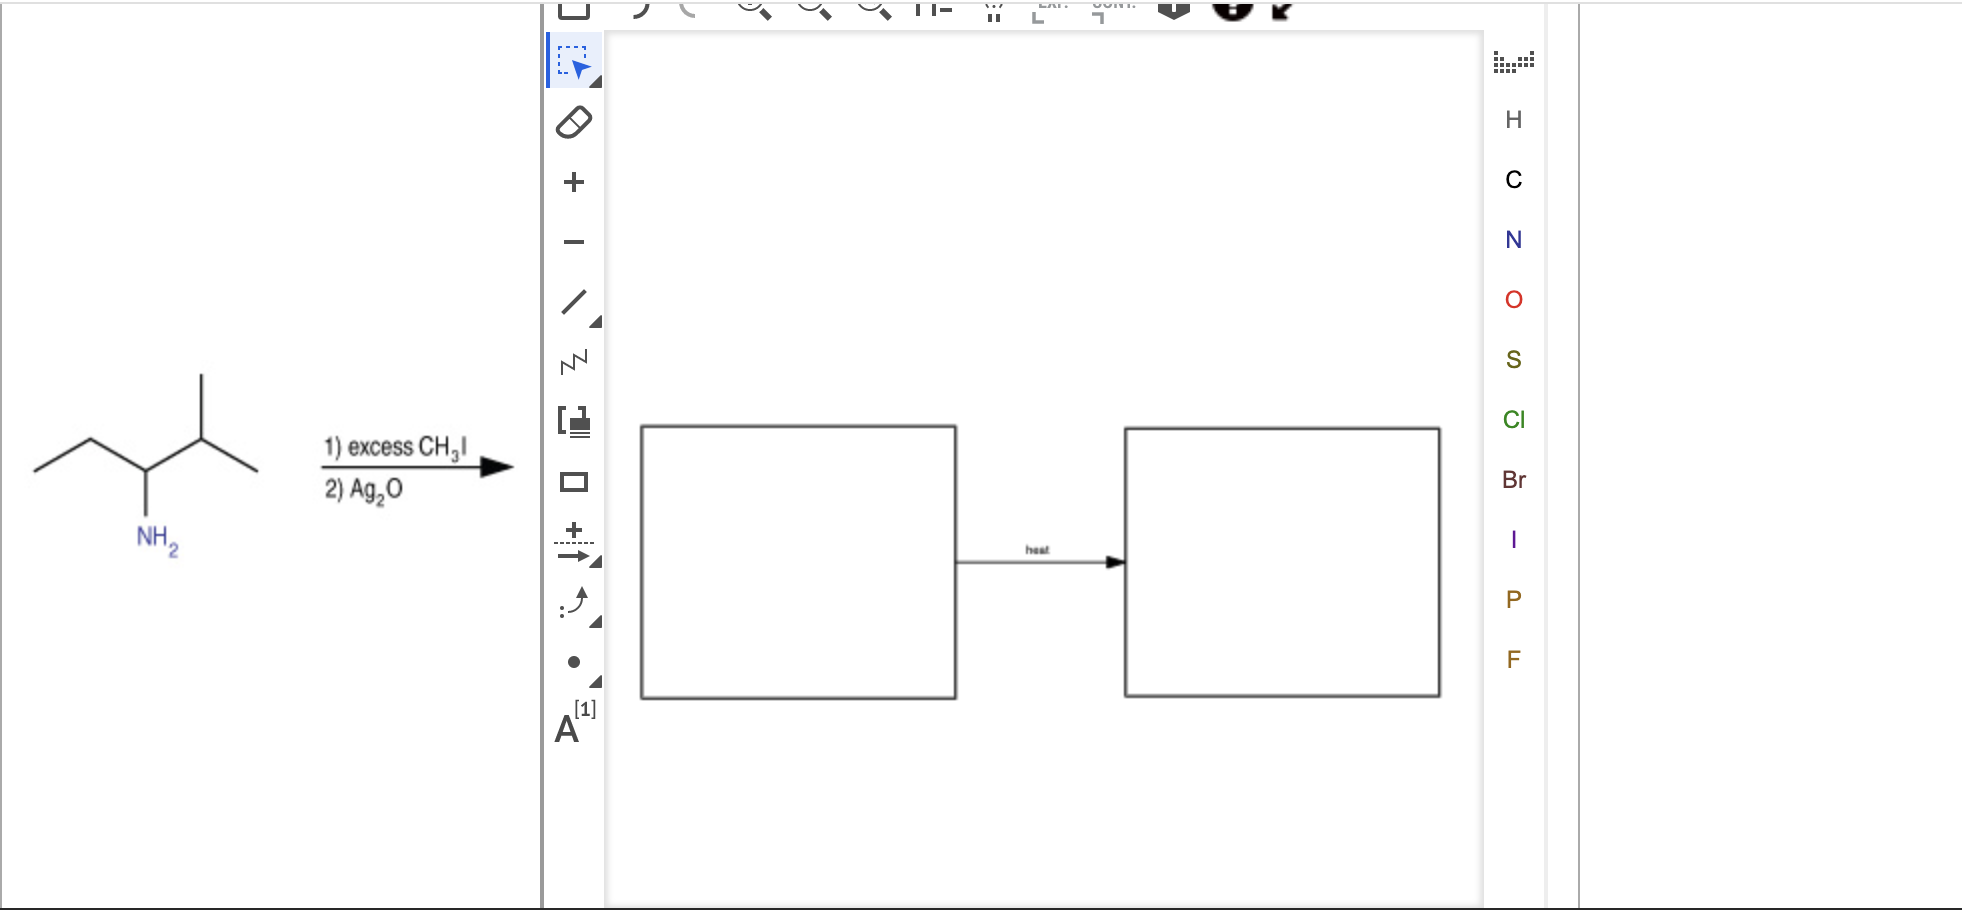The image size is (1962, 910).
Task: Select the rectangle selection tool
Action: click(x=572, y=62)
